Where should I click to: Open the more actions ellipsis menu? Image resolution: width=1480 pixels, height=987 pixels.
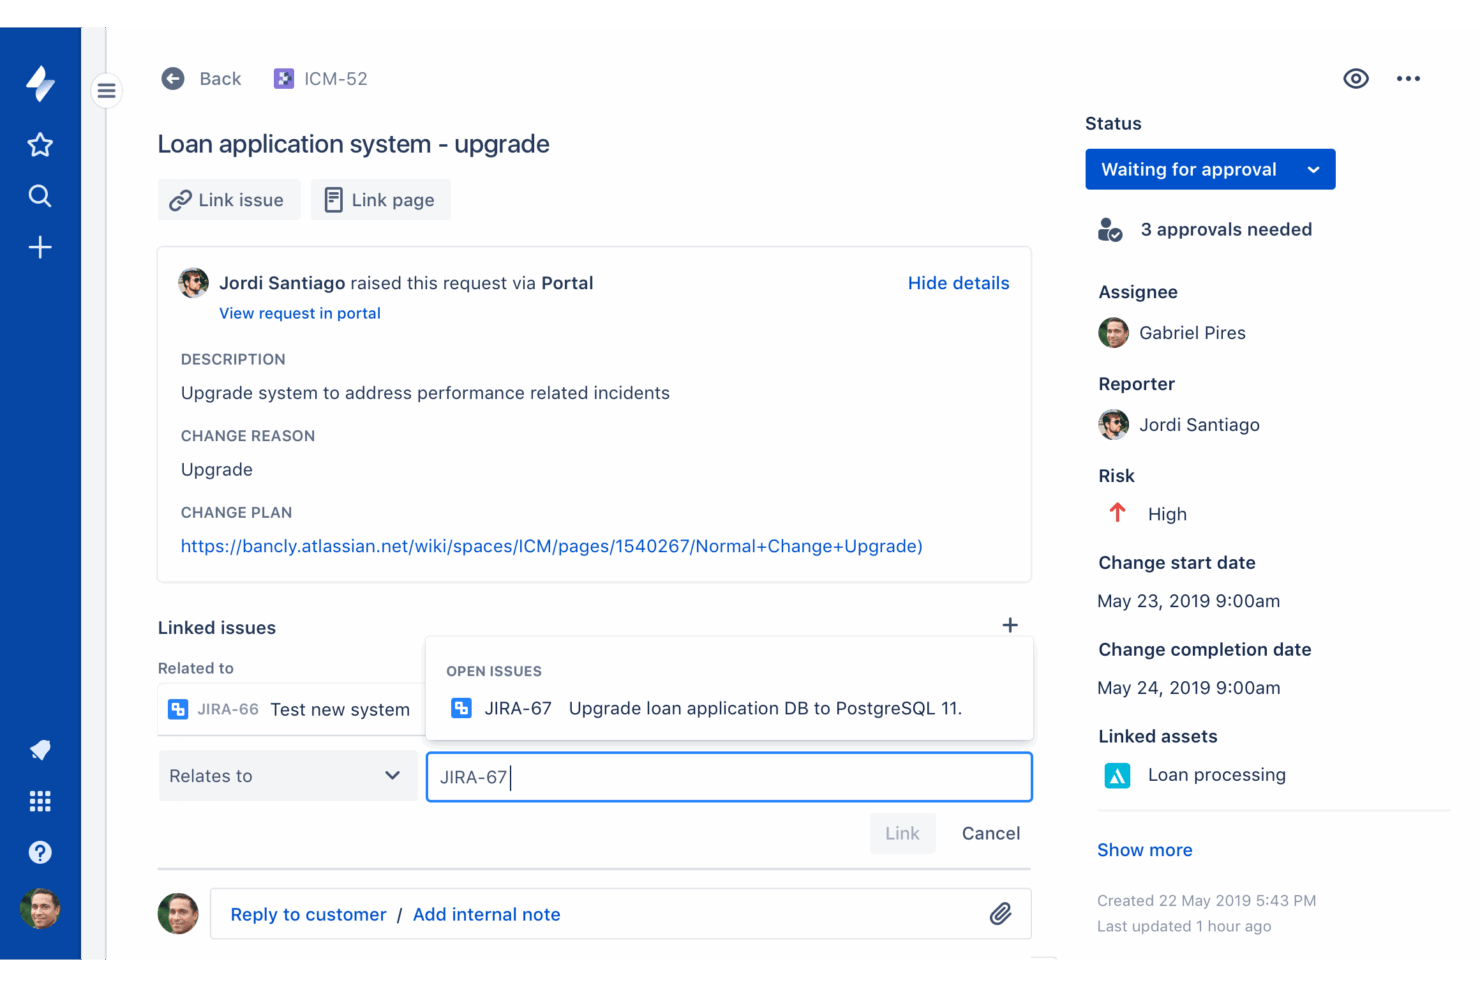click(x=1408, y=79)
